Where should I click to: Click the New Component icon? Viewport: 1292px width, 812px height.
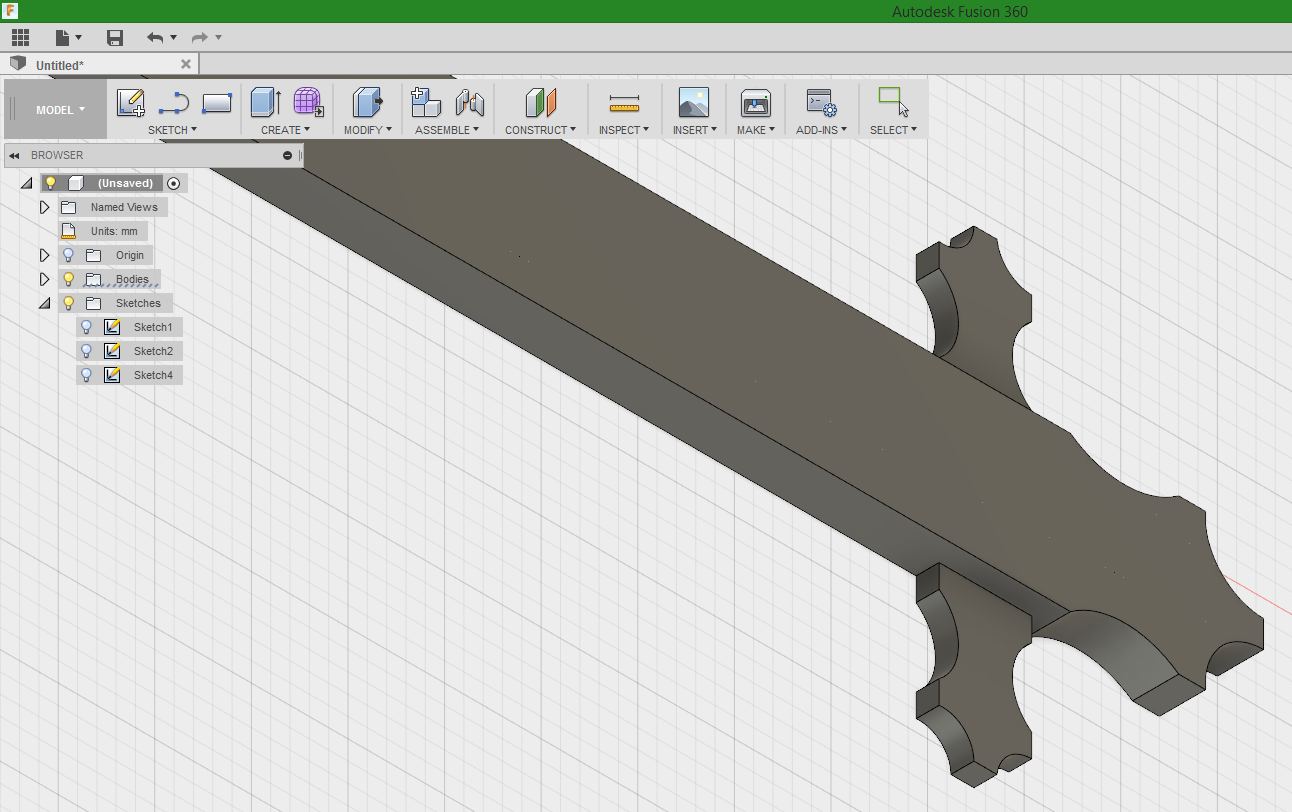coord(426,102)
